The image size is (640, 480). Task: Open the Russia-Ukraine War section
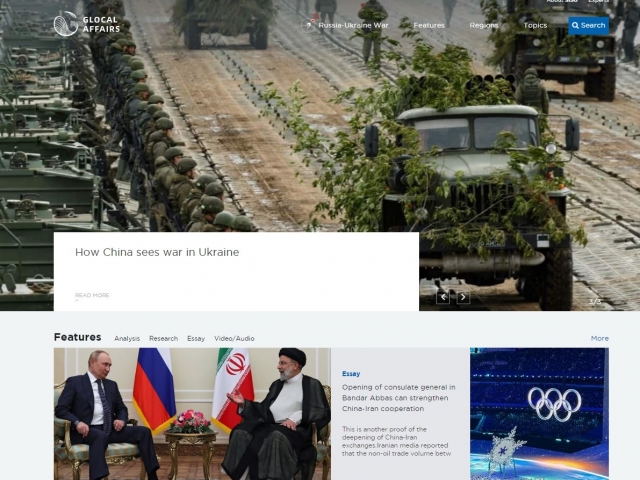(353, 25)
